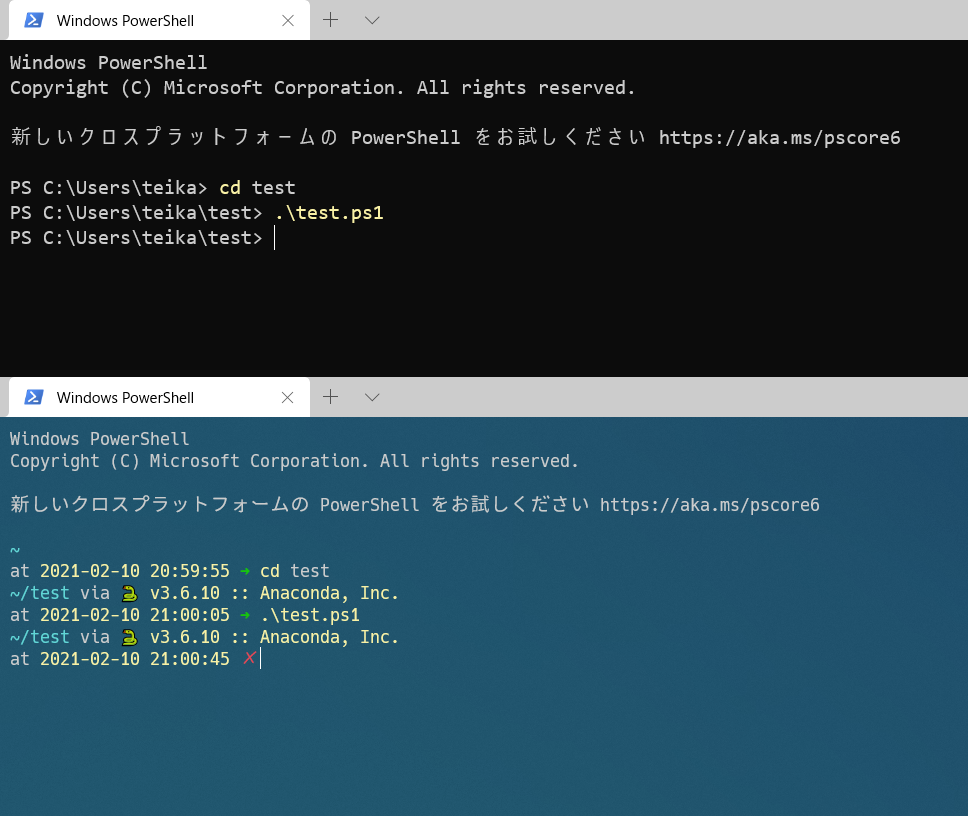This screenshot has width=968, height=816.
Task: Click the green arrow after 21:00:05
Action: [245, 615]
